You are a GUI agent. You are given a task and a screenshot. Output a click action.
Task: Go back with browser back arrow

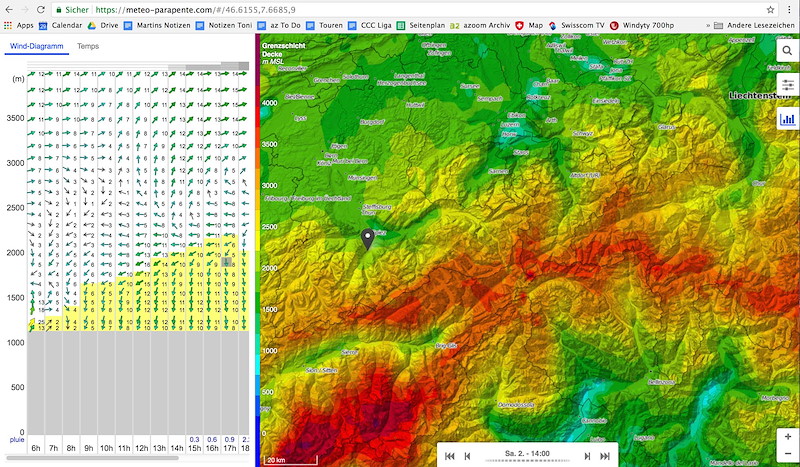pos(9,10)
